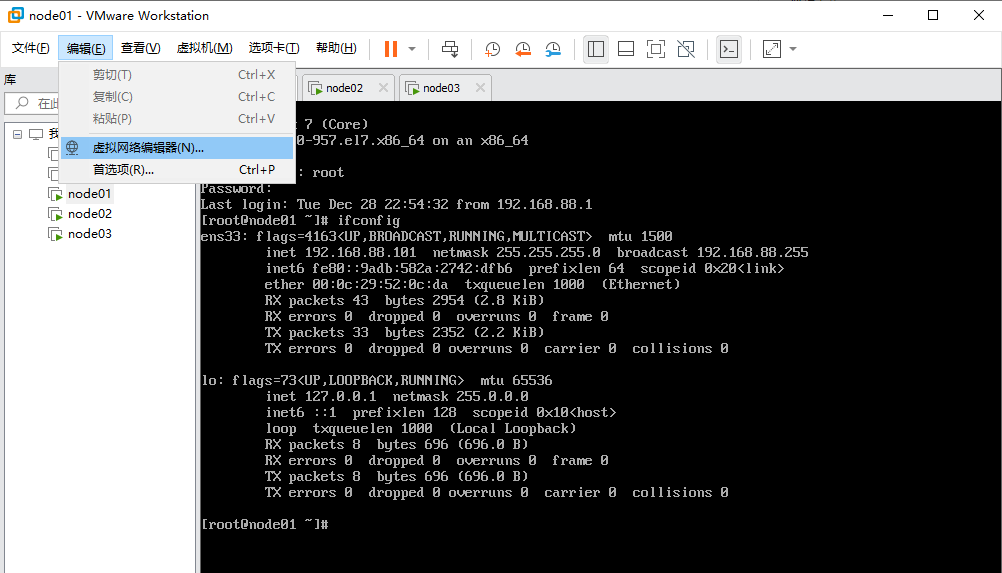Enter full screen mode icon
The height and width of the screenshot is (573, 1002).
coord(656,49)
